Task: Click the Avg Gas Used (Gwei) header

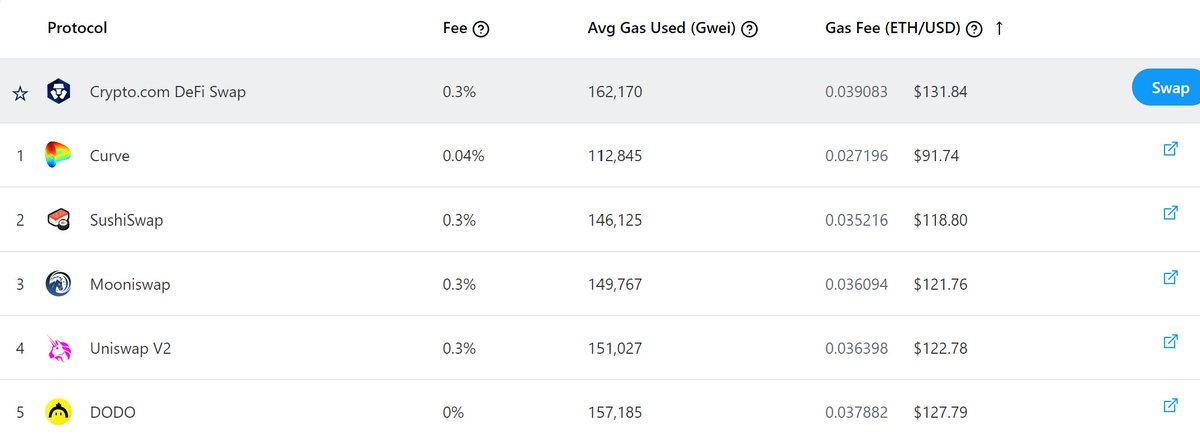Action: click(x=662, y=28)
